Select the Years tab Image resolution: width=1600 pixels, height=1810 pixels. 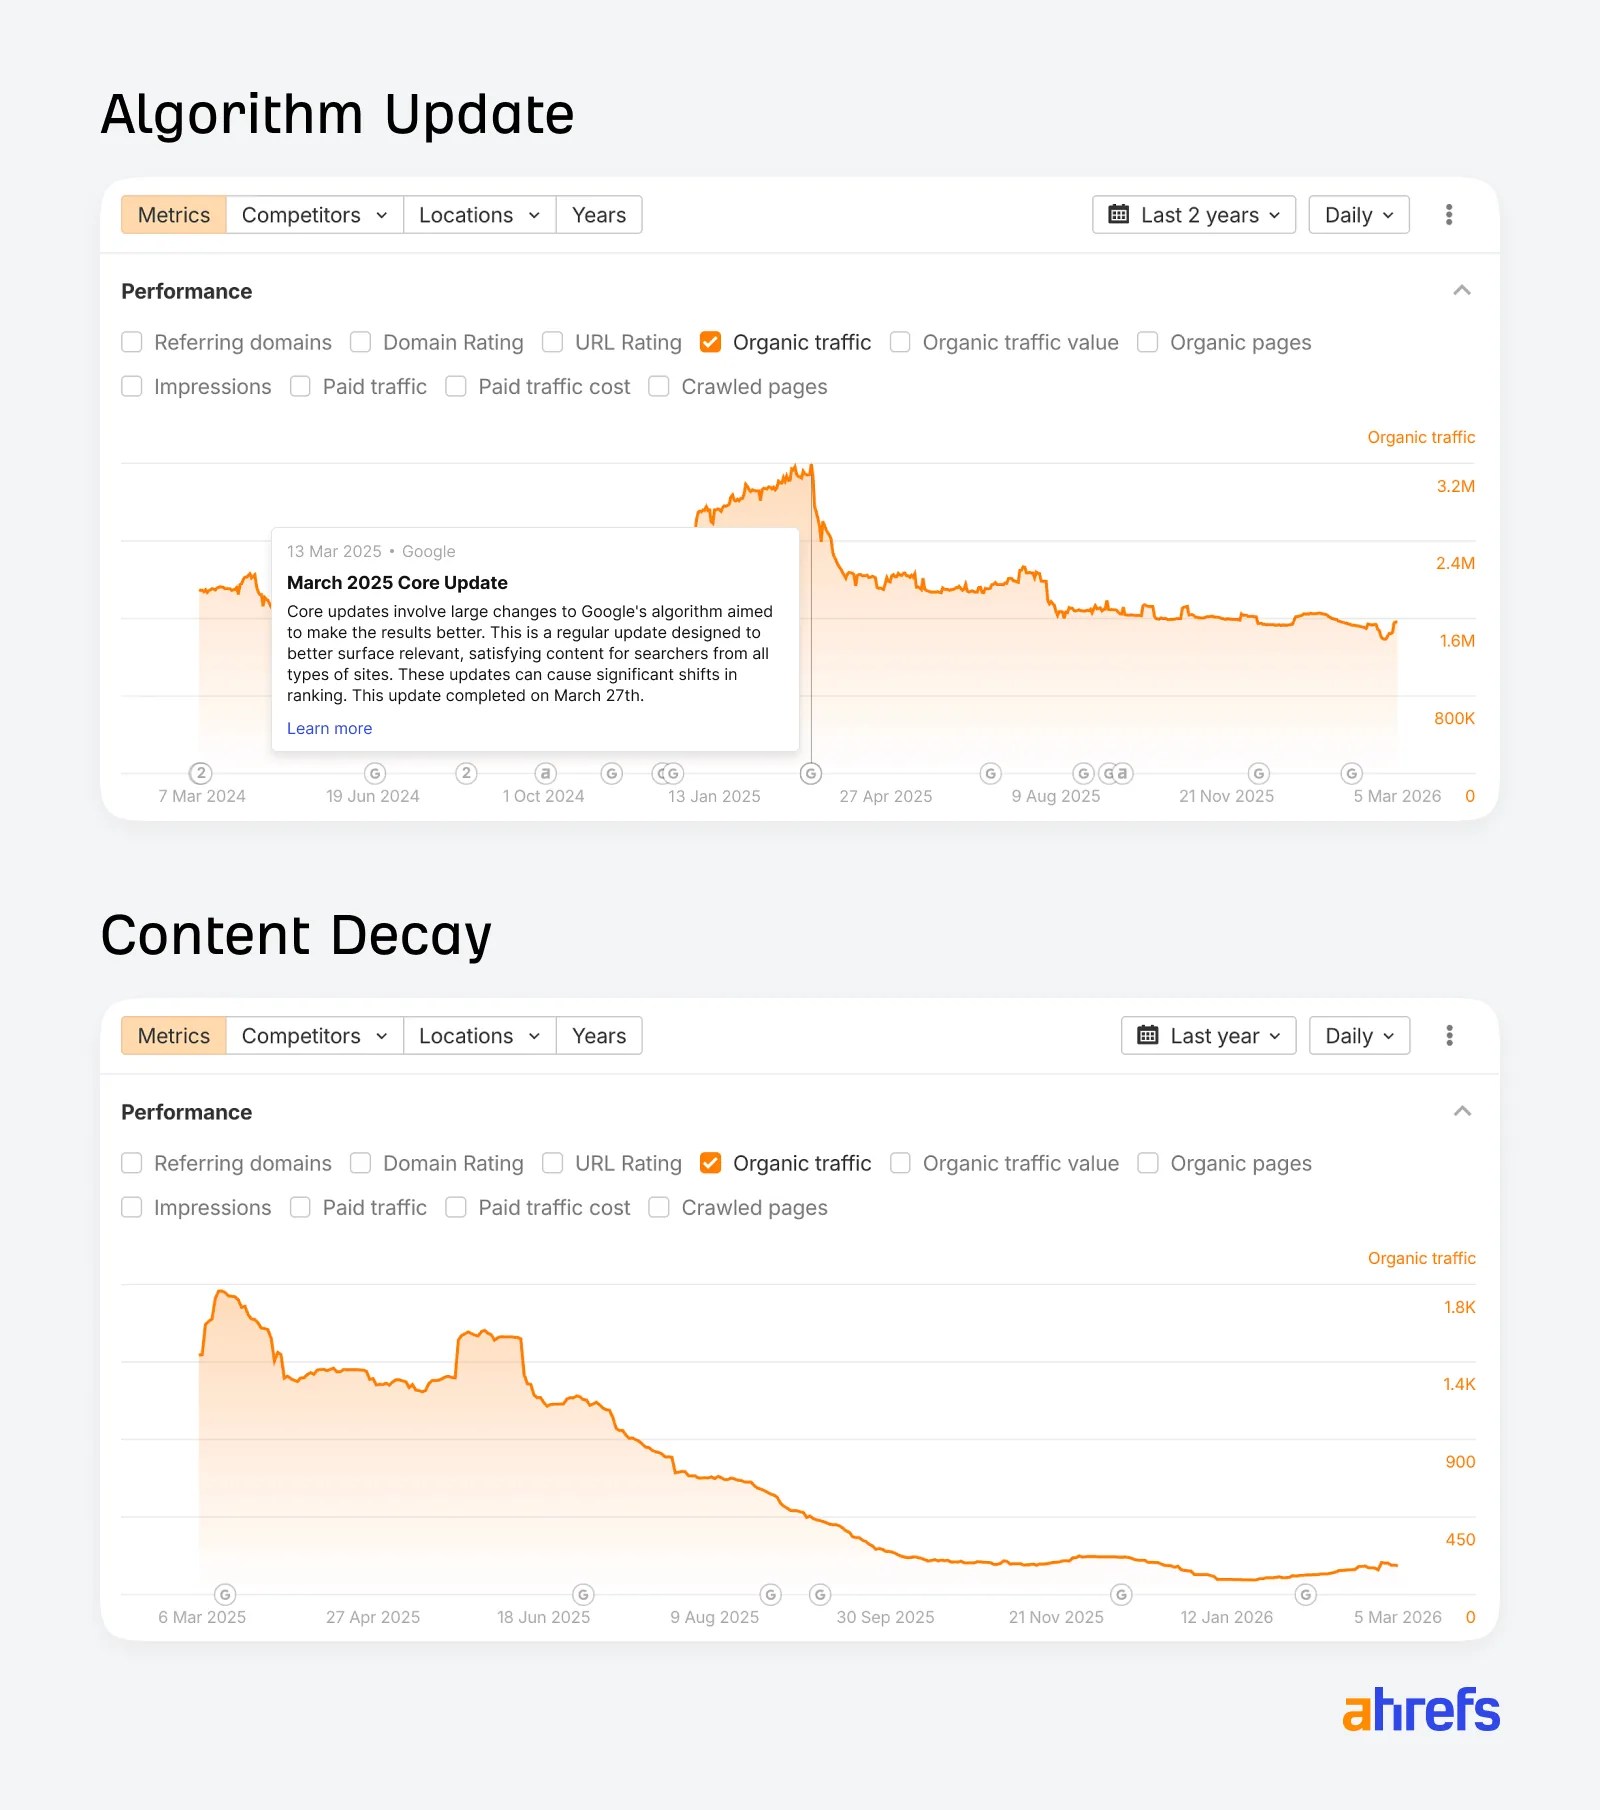click(598, 214)
